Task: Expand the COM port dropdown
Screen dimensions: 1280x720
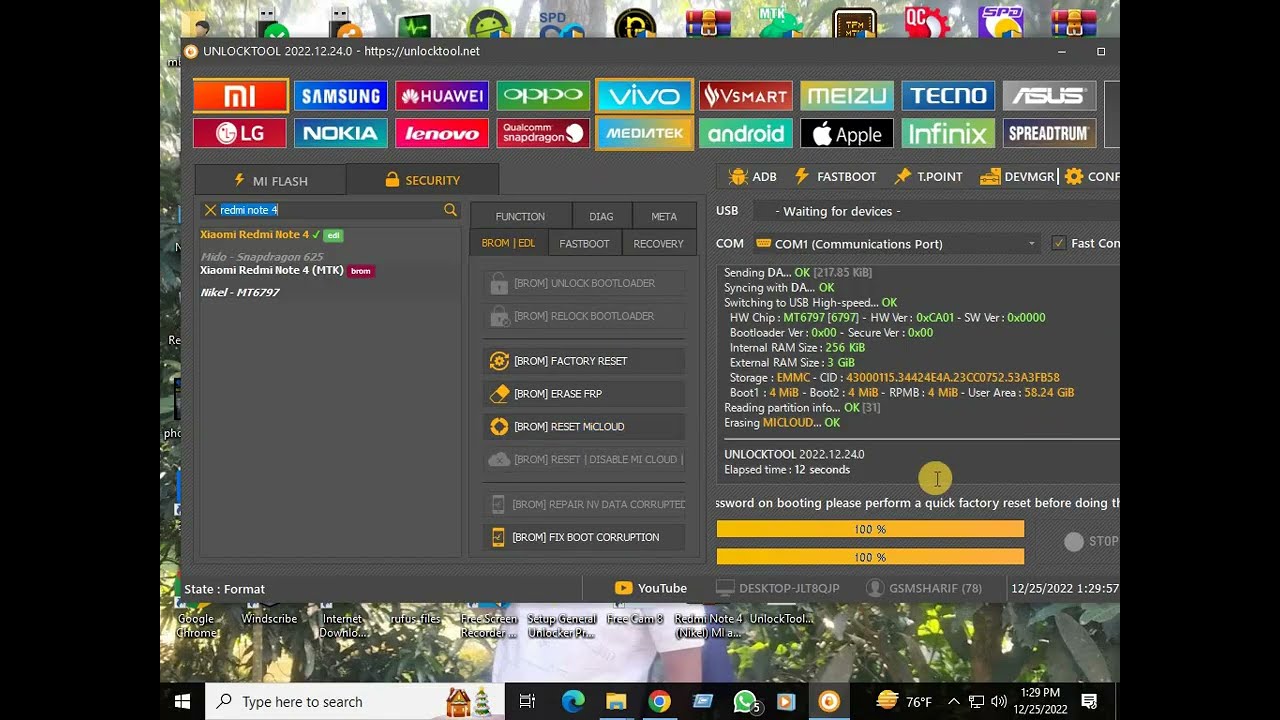Action: 1032,244
